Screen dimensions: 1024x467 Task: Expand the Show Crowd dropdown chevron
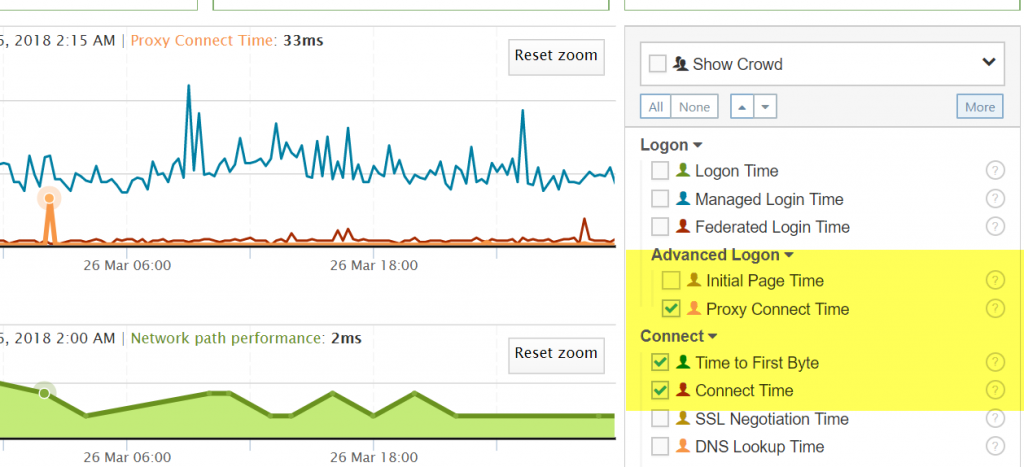(x=989, y=63)
